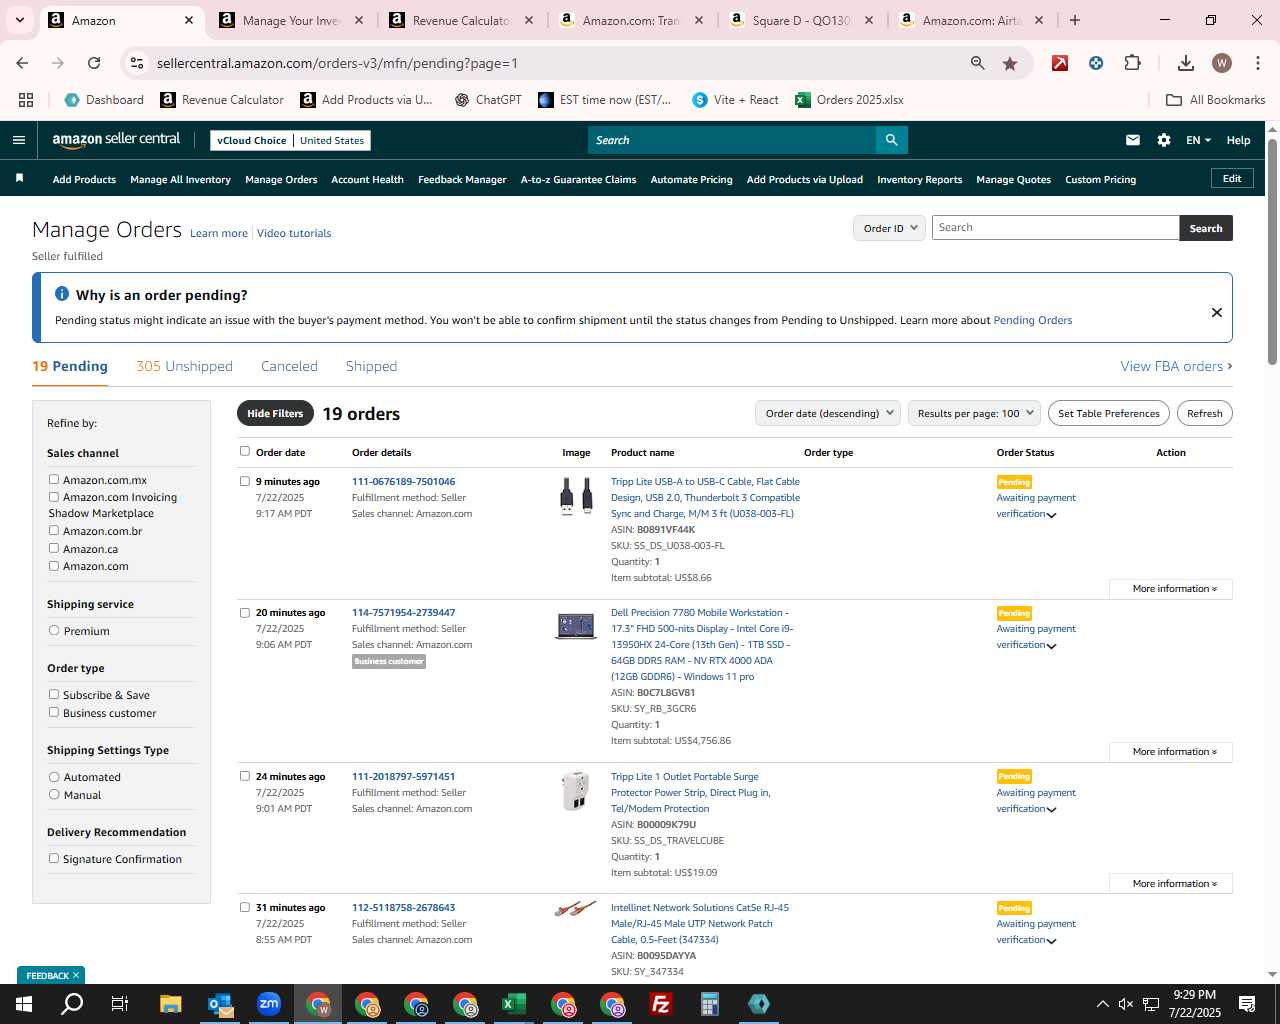Screen dimensions: 1280x1024
Task: Open the View FBA orders link
Action: 1176,366
